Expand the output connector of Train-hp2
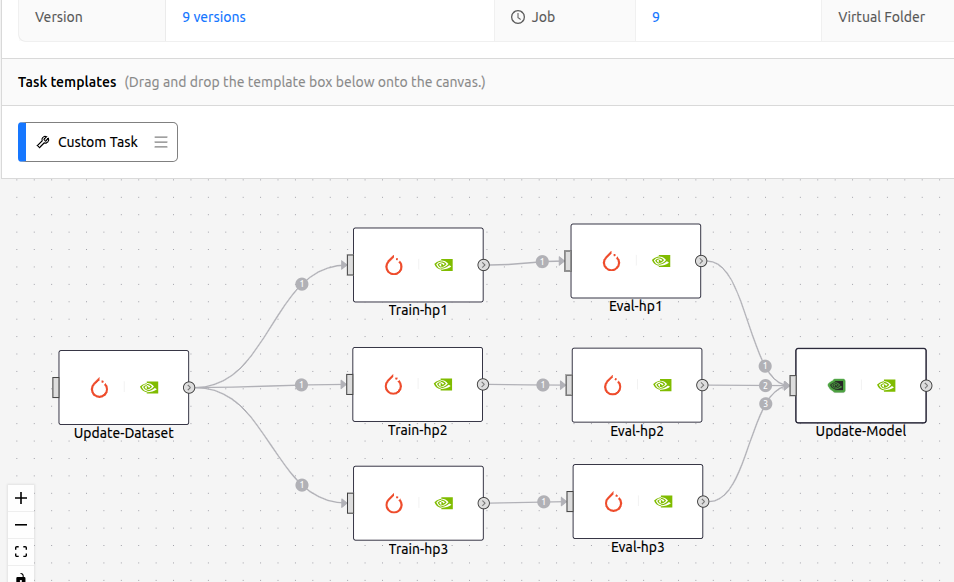This screenshot has width=954, height=582. [481, 385]
